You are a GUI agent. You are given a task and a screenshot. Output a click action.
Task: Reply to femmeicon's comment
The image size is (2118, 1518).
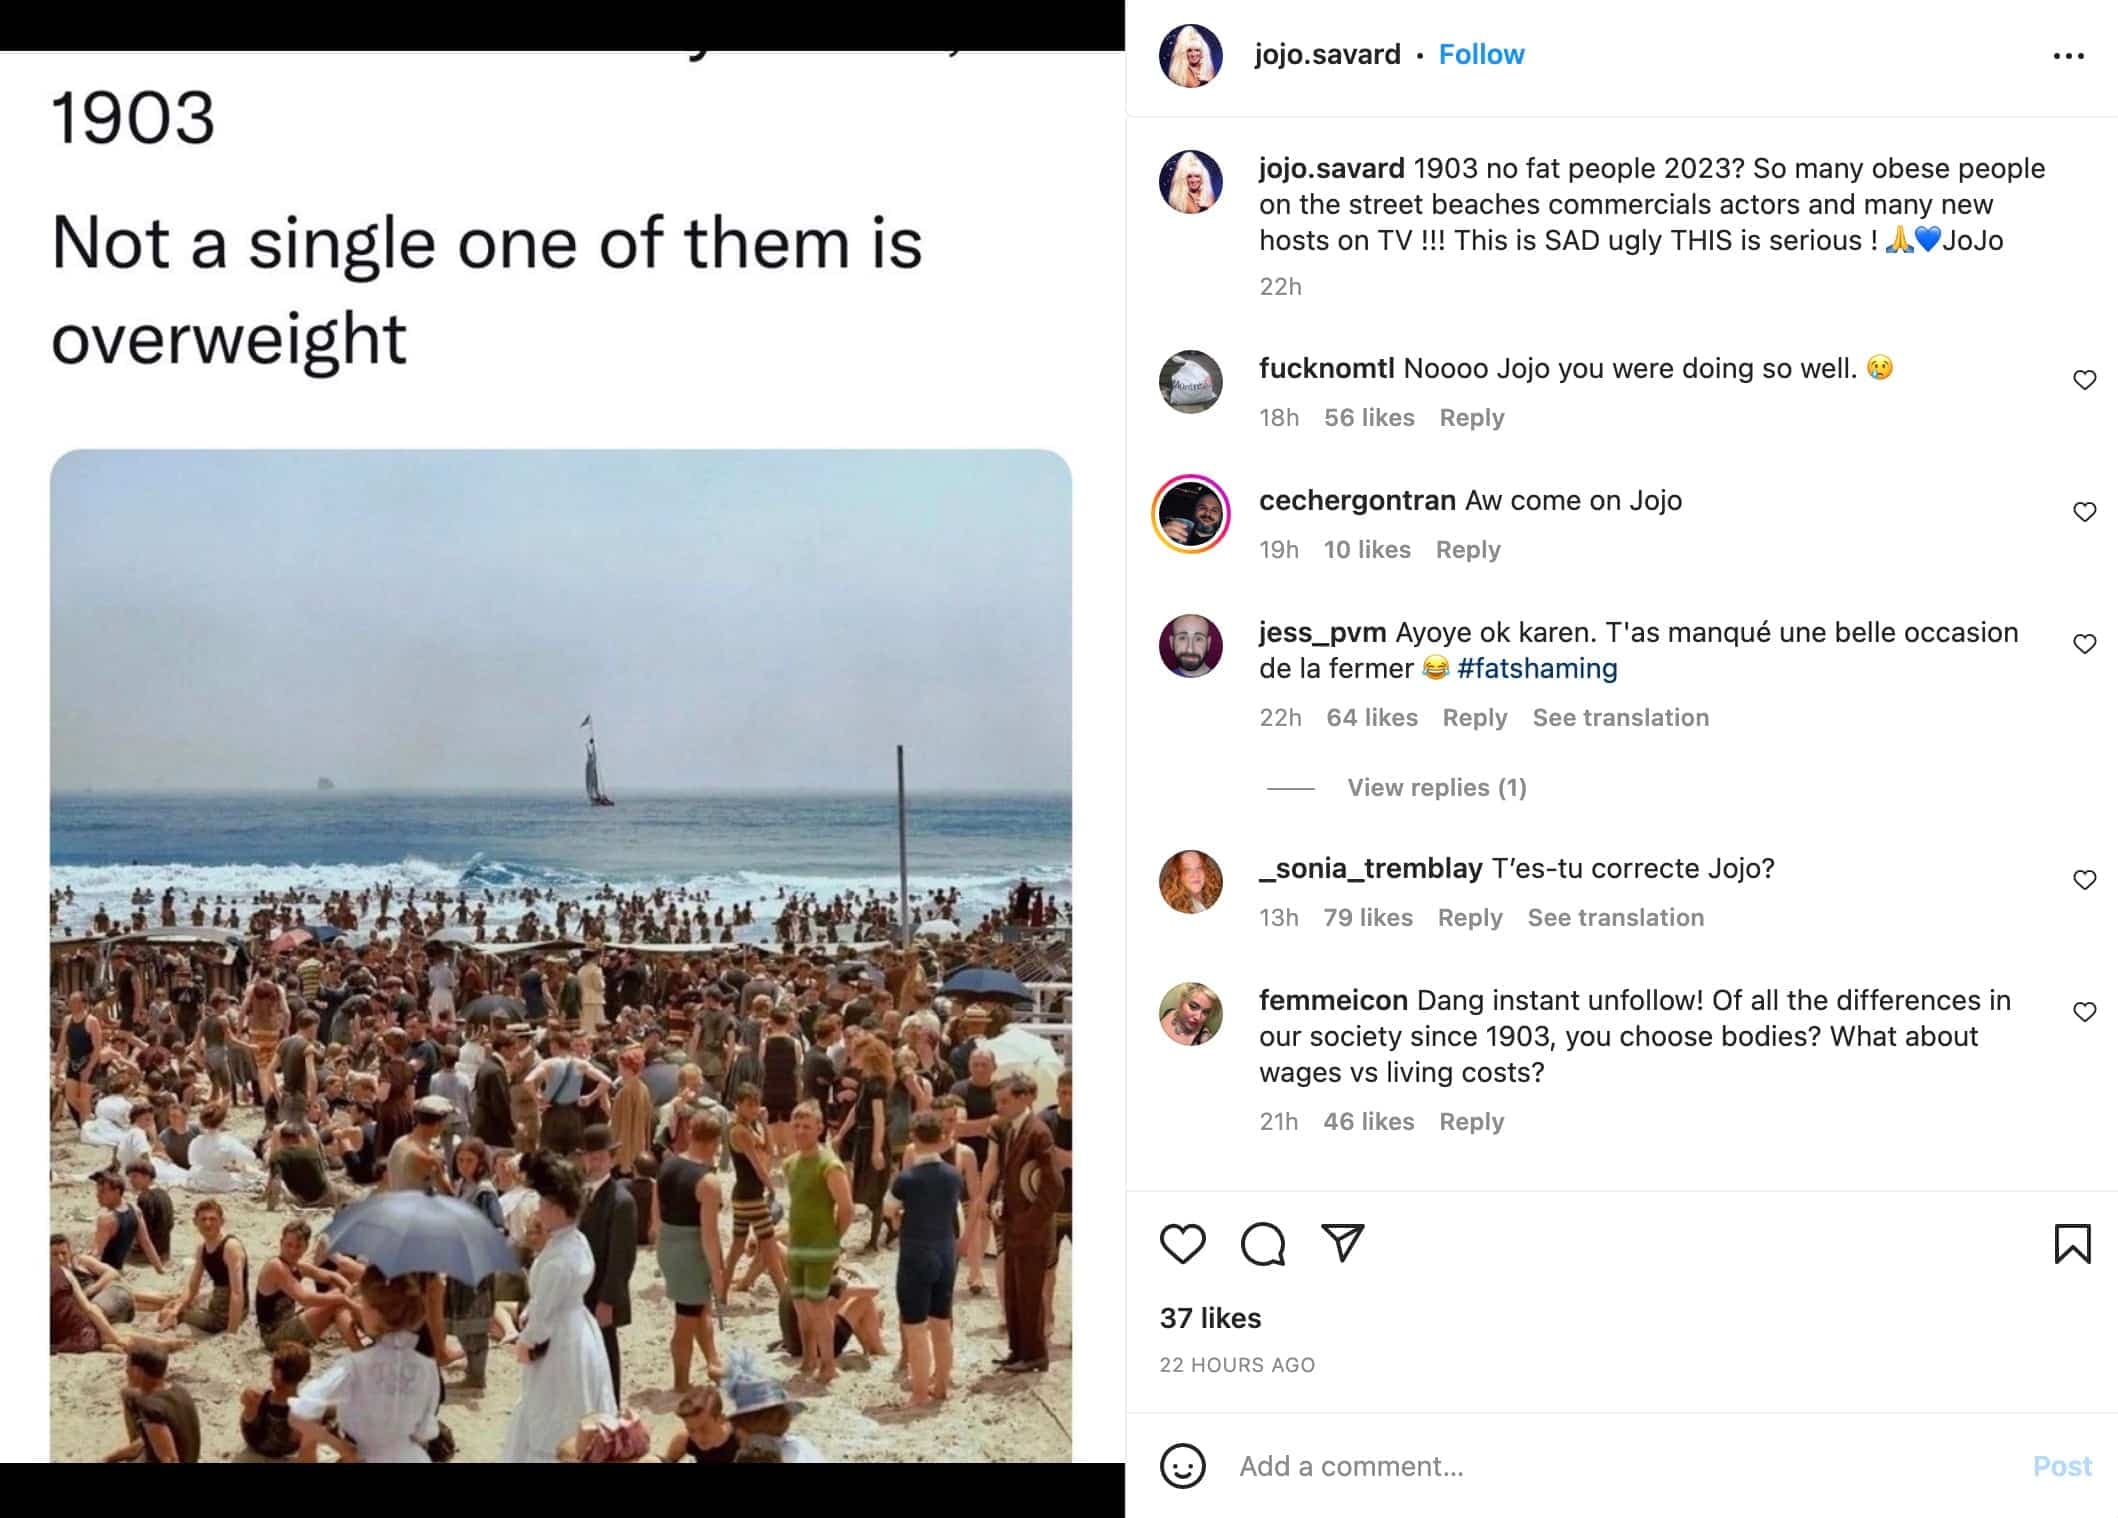1471,1122
